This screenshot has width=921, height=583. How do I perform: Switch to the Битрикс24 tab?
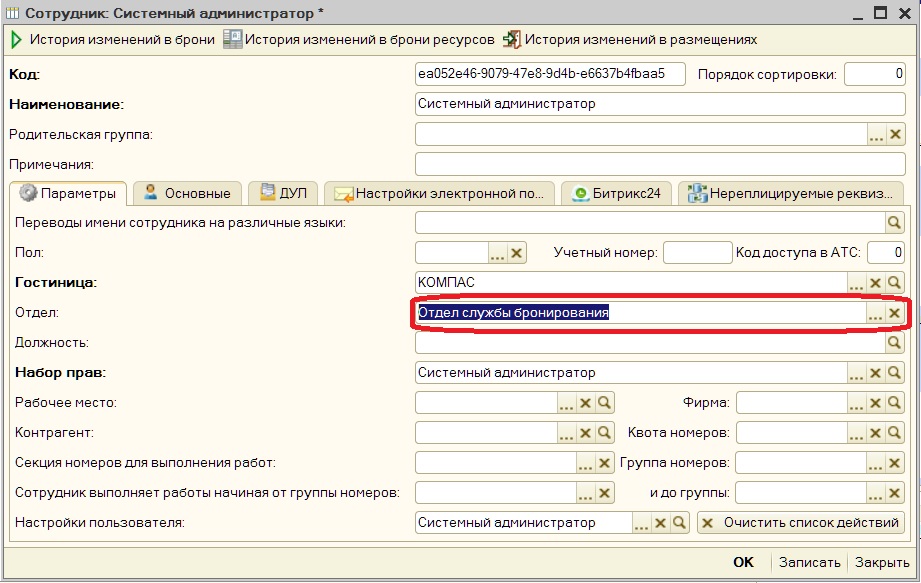click(616, 193)
